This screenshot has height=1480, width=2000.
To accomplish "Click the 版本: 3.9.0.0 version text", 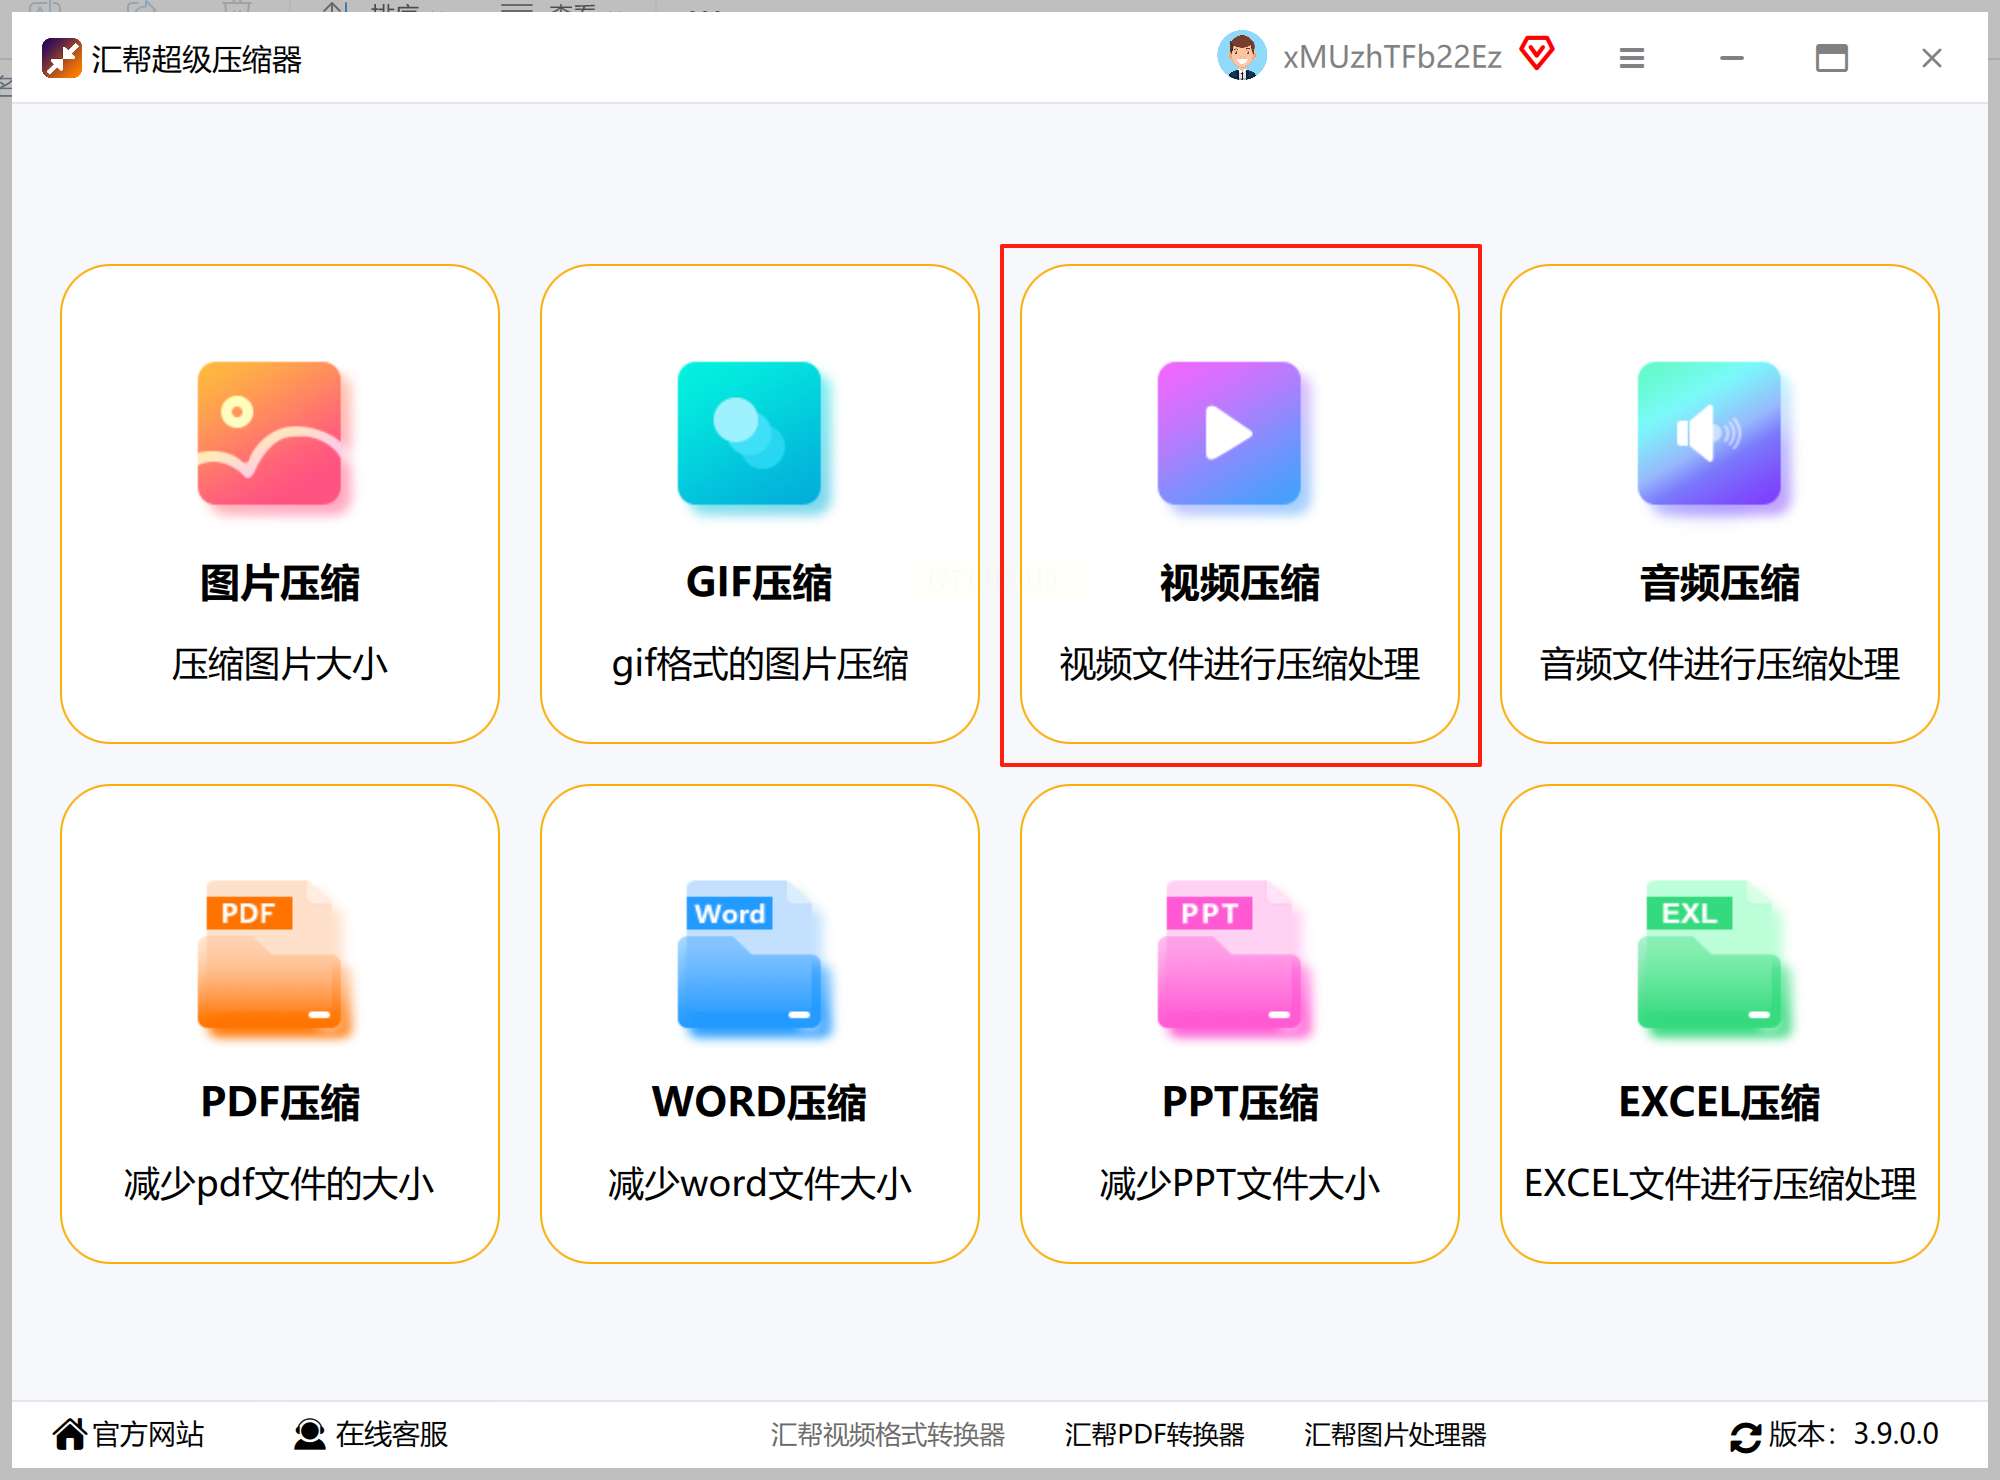I will 1852,1434.
